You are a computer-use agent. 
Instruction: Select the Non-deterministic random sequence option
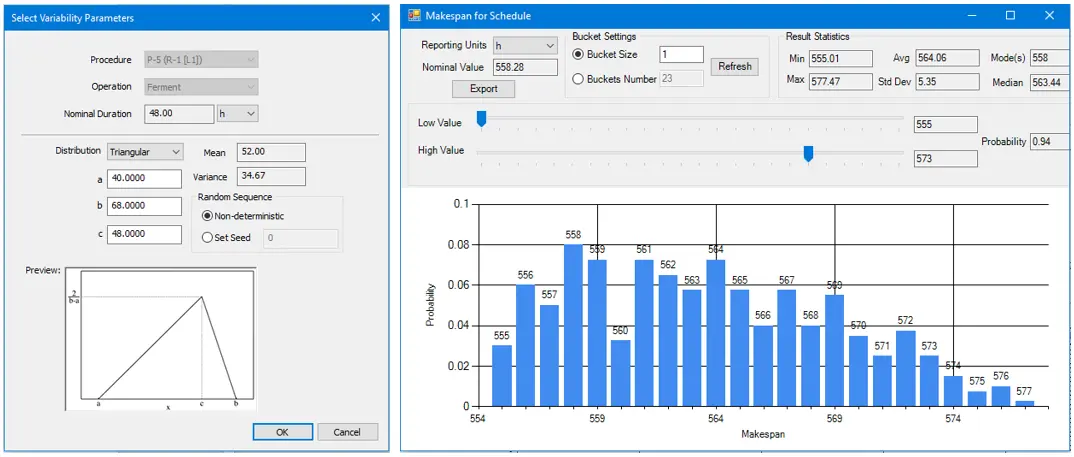pos(207,216)
